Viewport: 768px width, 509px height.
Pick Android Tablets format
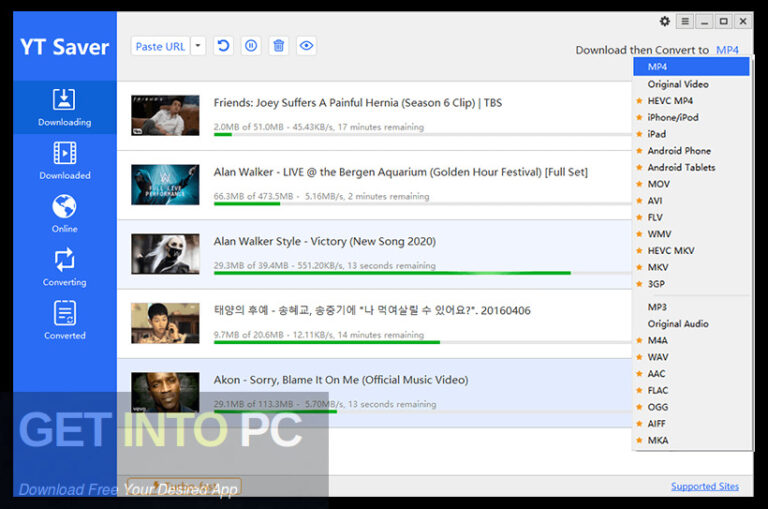point(691,167)
